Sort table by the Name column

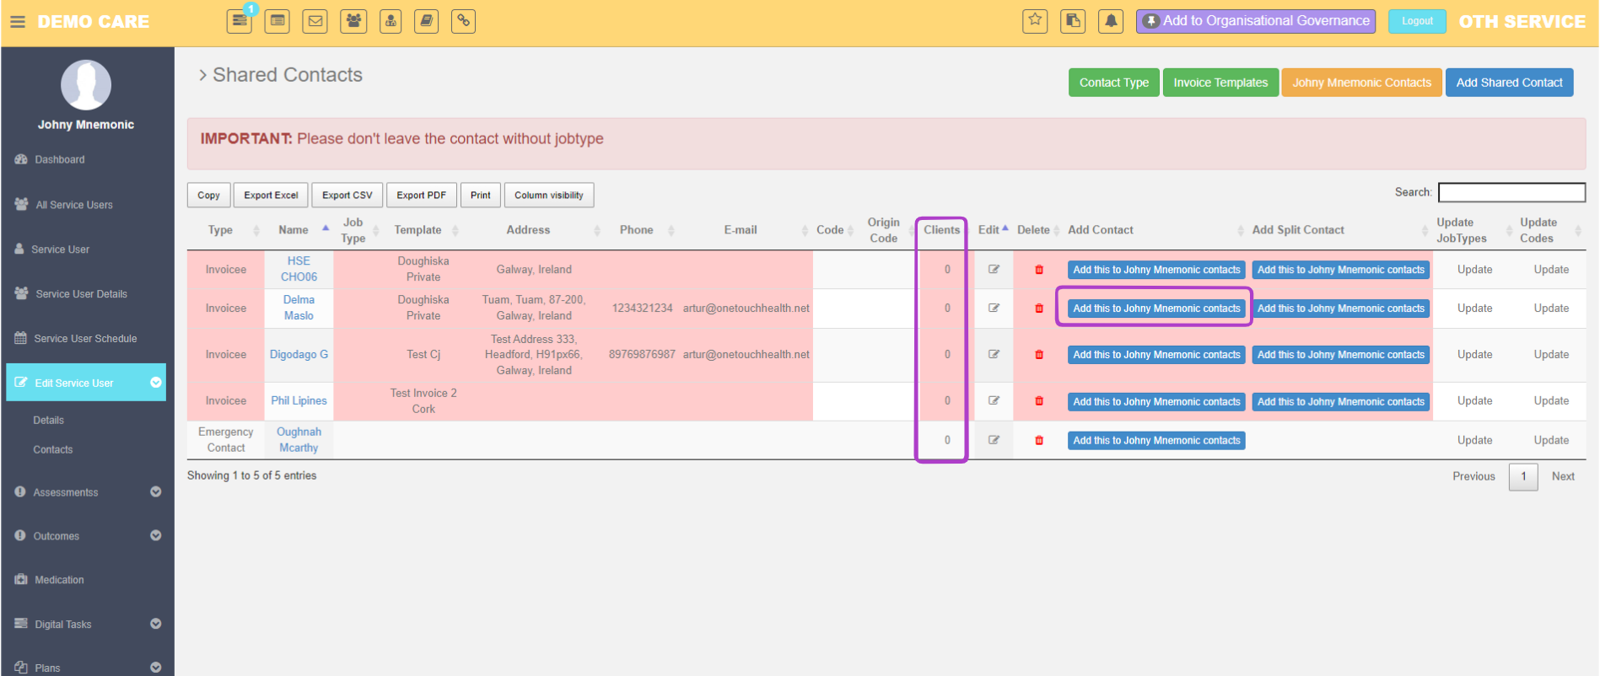click(299, 230)
